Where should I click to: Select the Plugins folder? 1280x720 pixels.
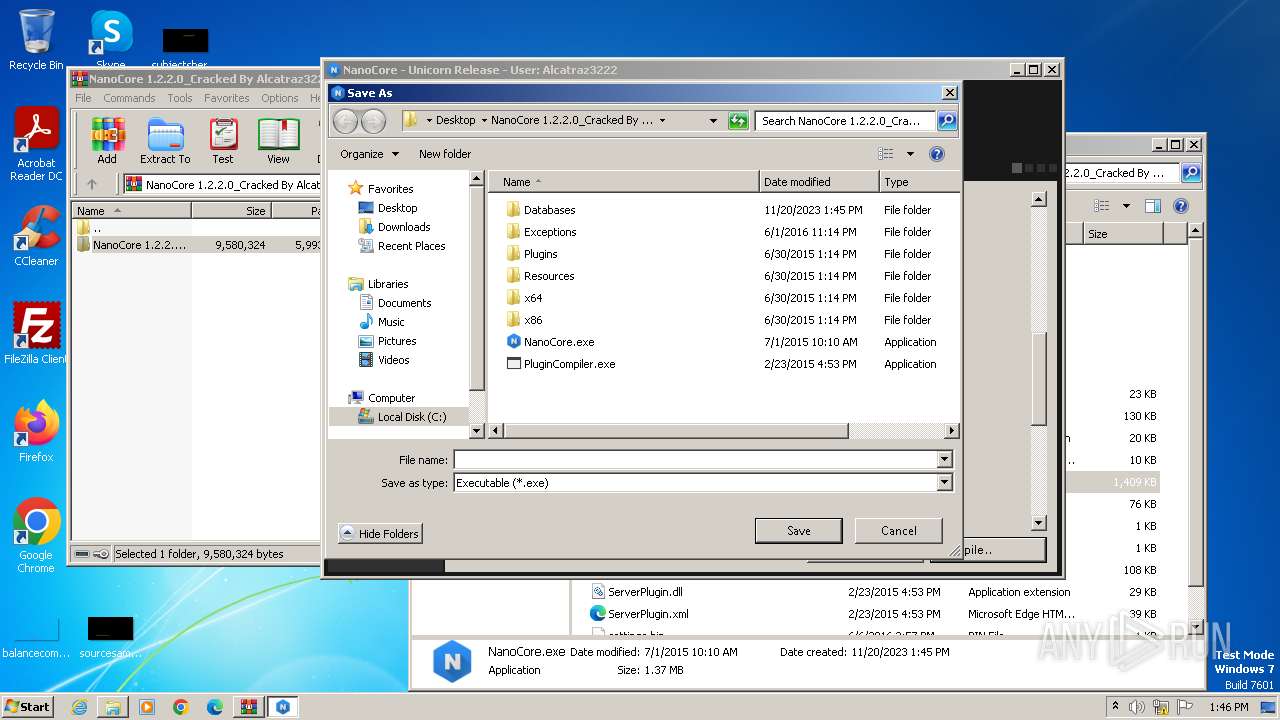pyautogui.click(x=541, y=254)
